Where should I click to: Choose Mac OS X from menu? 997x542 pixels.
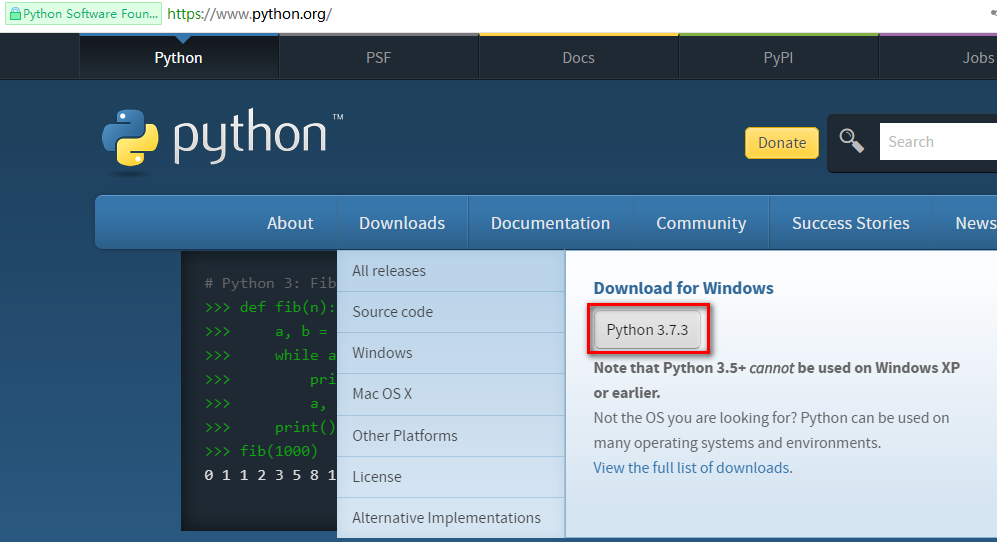[x=451, y=394]
